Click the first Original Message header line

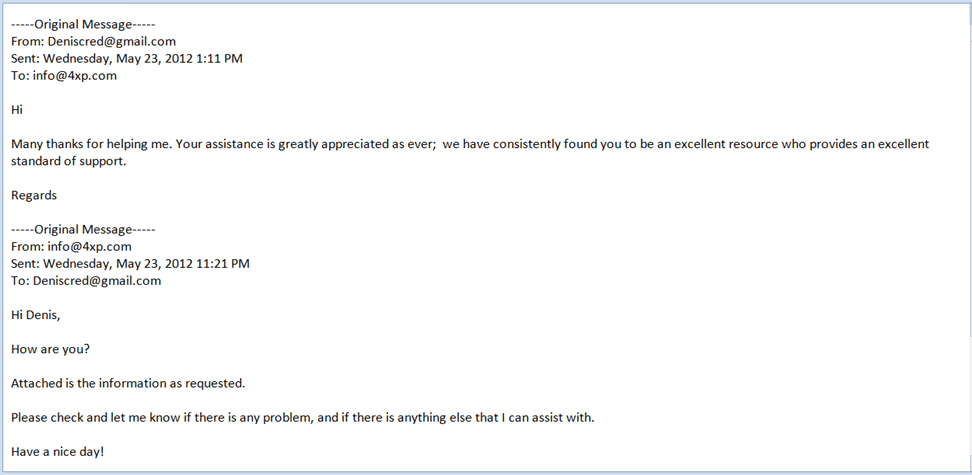point(83,23)
